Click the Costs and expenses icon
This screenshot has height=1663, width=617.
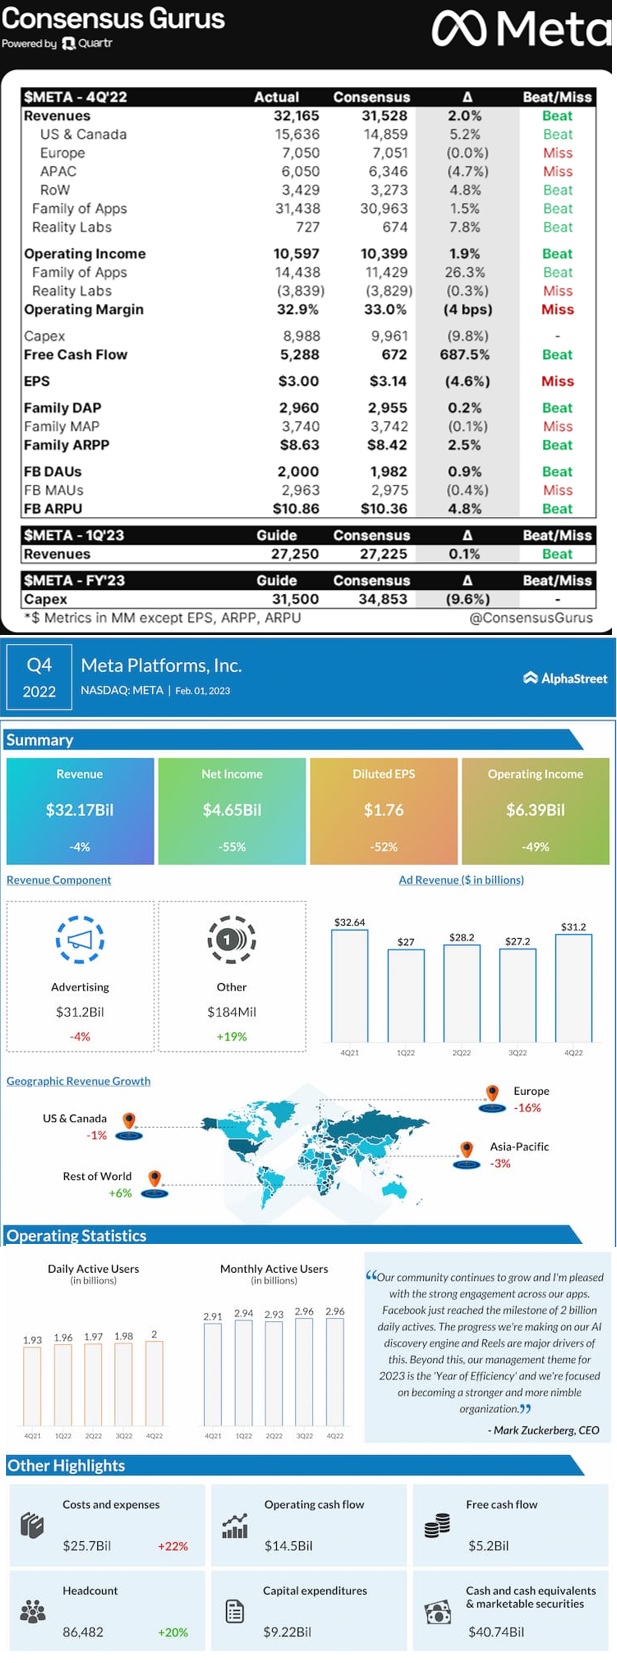pyautogui.click(x=32, y=1526)
